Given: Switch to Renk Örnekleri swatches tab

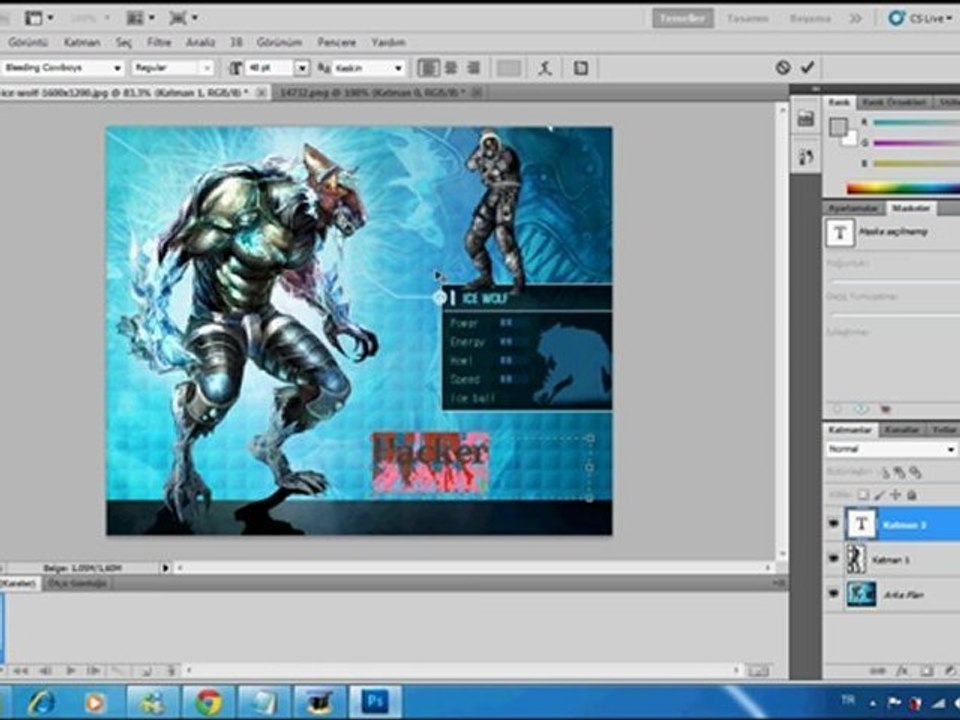Looking at the screenshot, I should click(893, 102).
